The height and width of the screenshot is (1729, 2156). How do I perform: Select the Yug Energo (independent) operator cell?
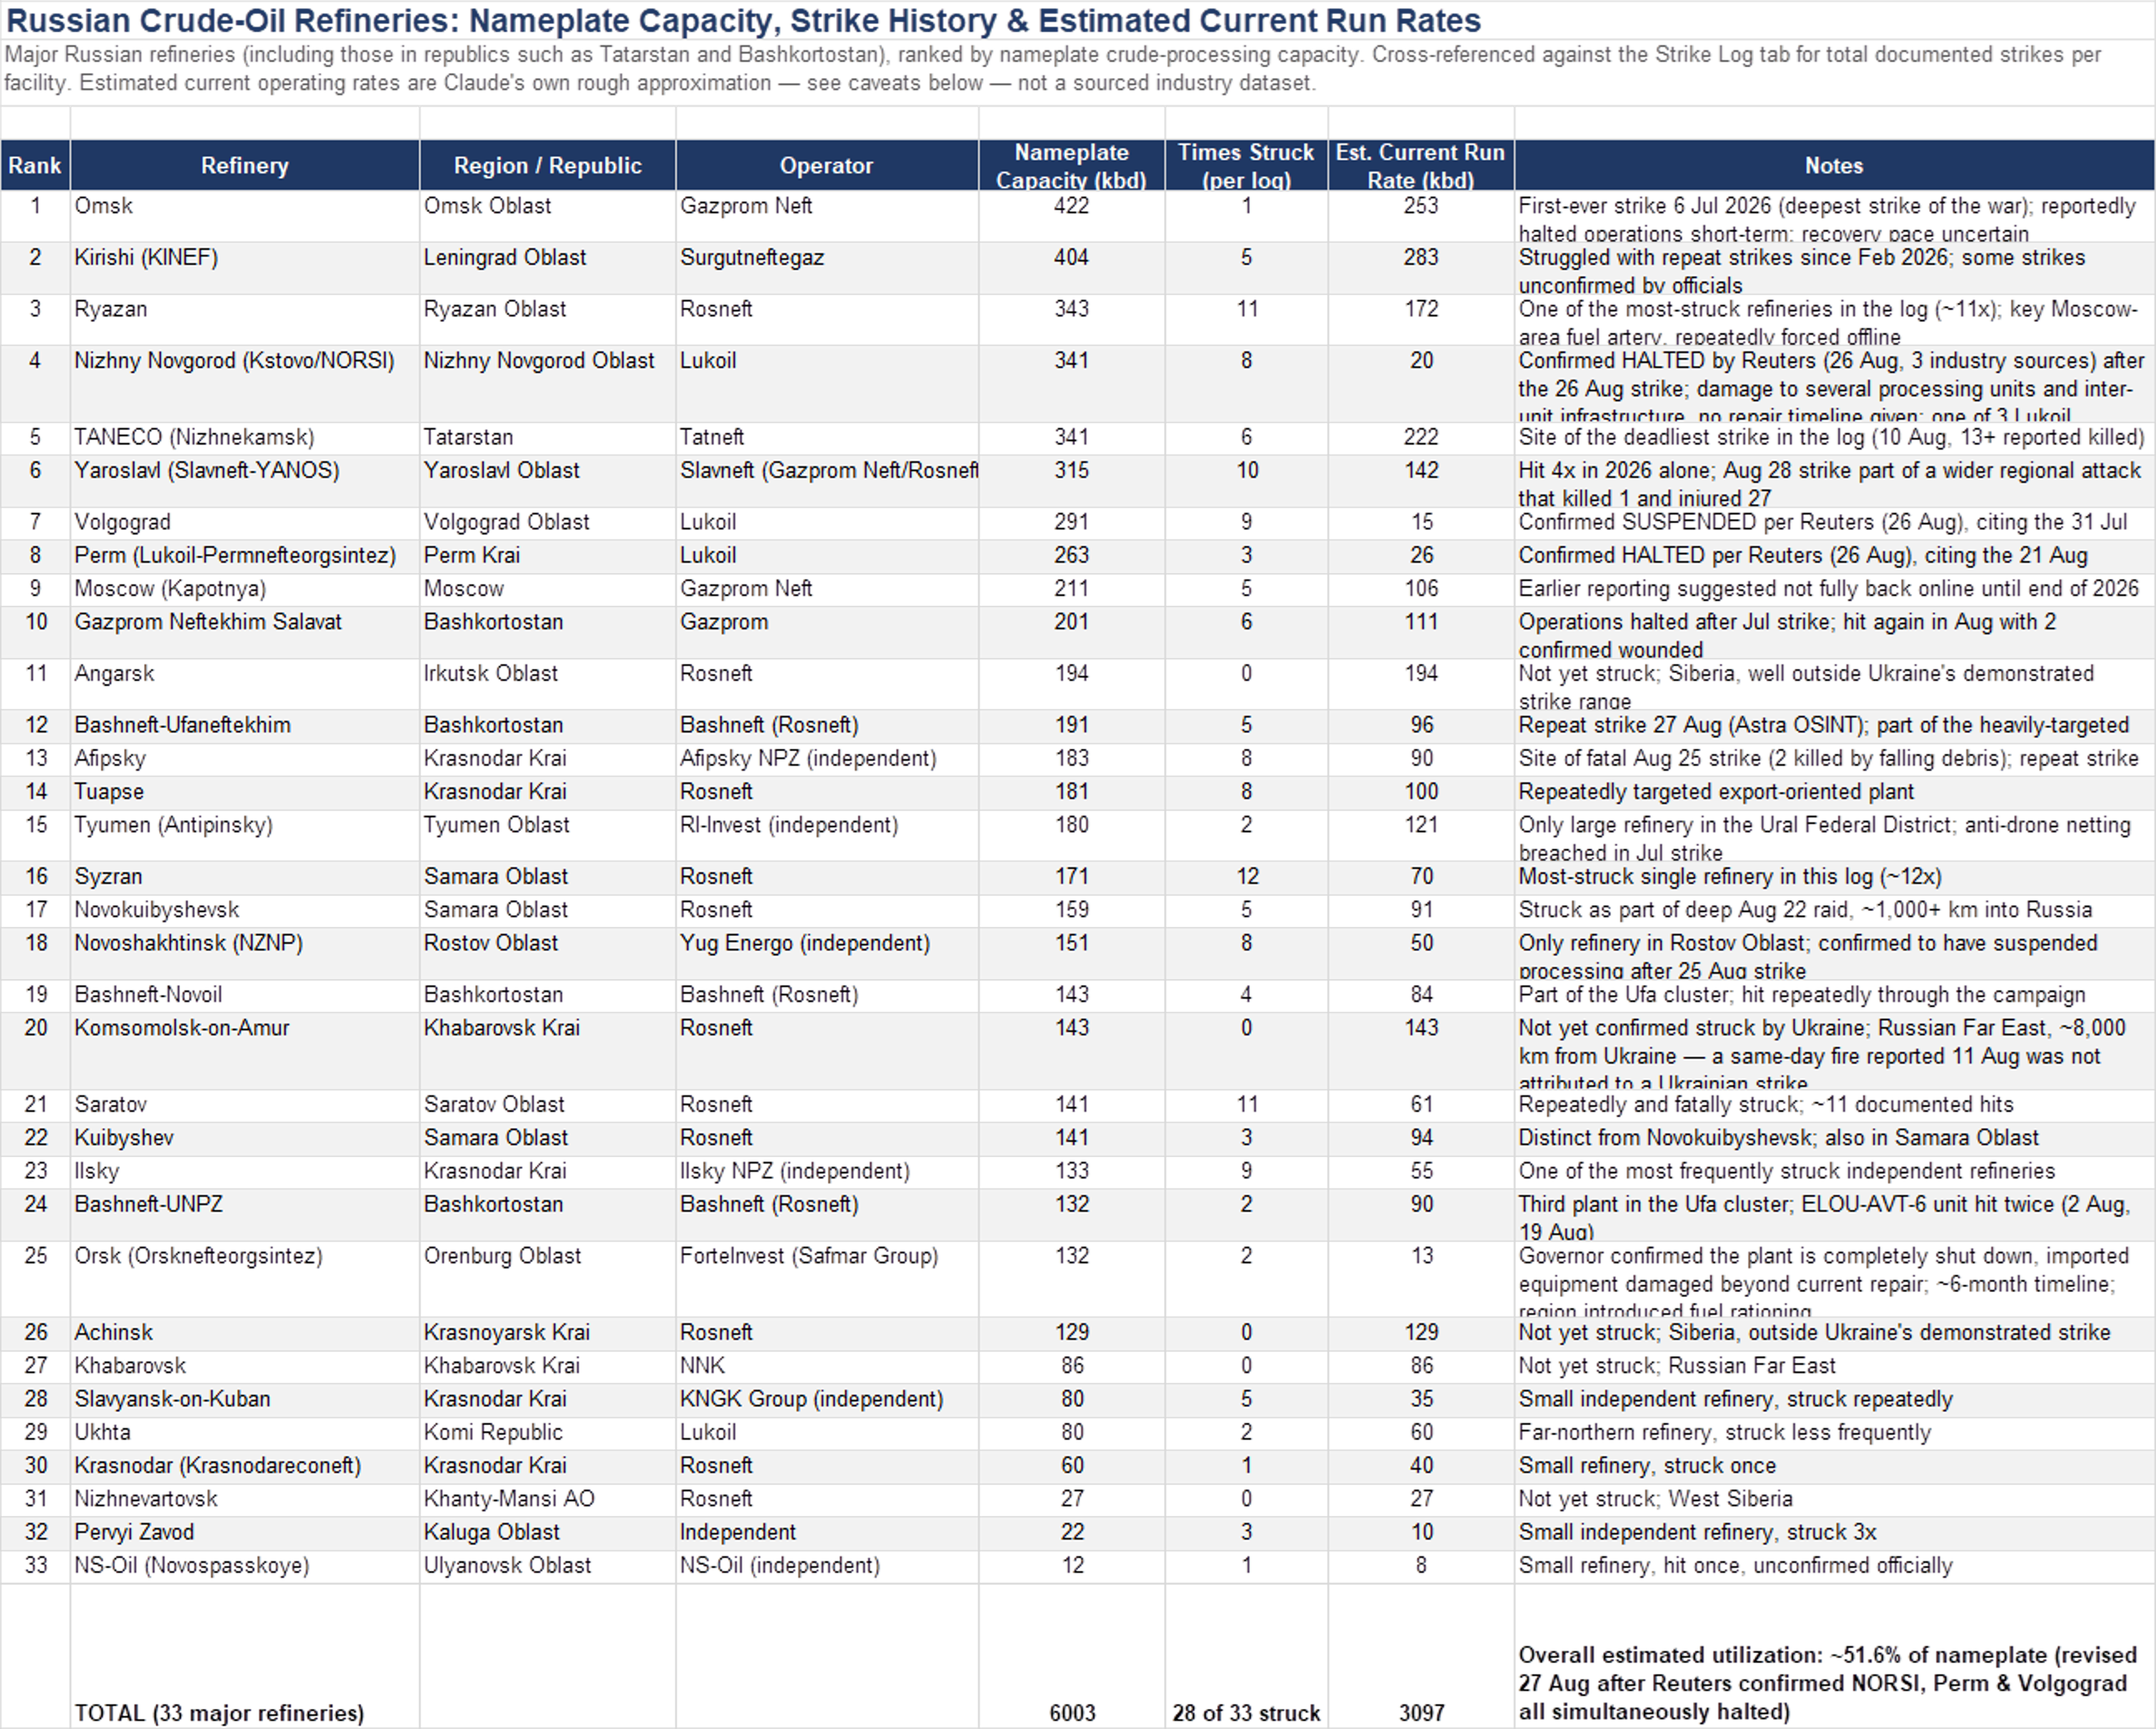pyautogui.click(x=827, y=954)
